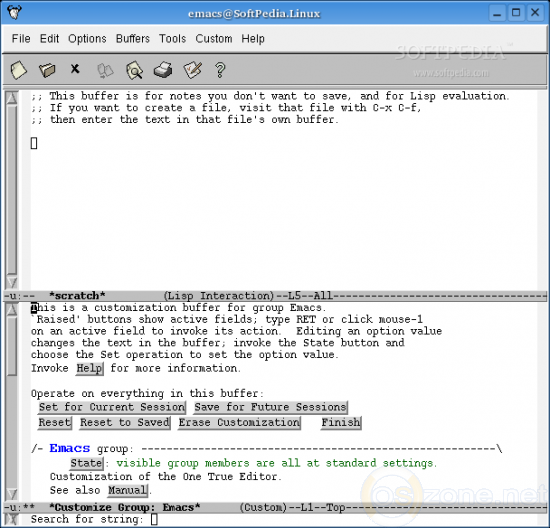Viewport: 550px width, 528px height.
Task: Click down arrow of scratch buffer scrollbar
Action: point(12,282)
